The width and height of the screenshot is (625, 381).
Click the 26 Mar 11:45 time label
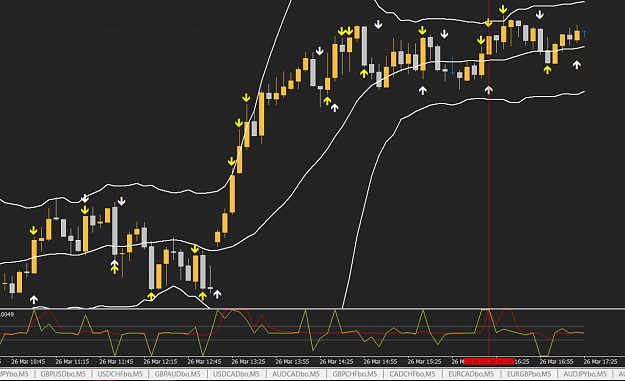(x=116, y=362)
